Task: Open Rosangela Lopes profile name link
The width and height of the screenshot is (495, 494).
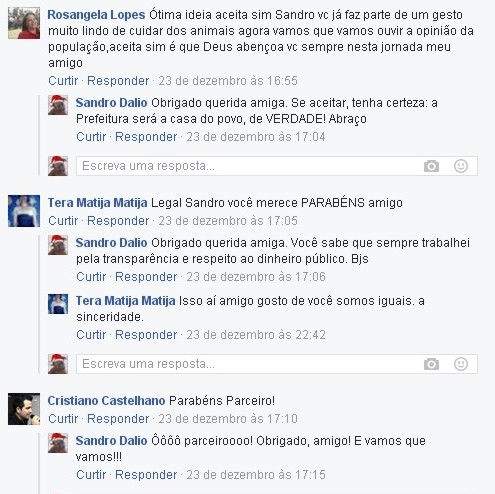Action: (x=96, y=15)
